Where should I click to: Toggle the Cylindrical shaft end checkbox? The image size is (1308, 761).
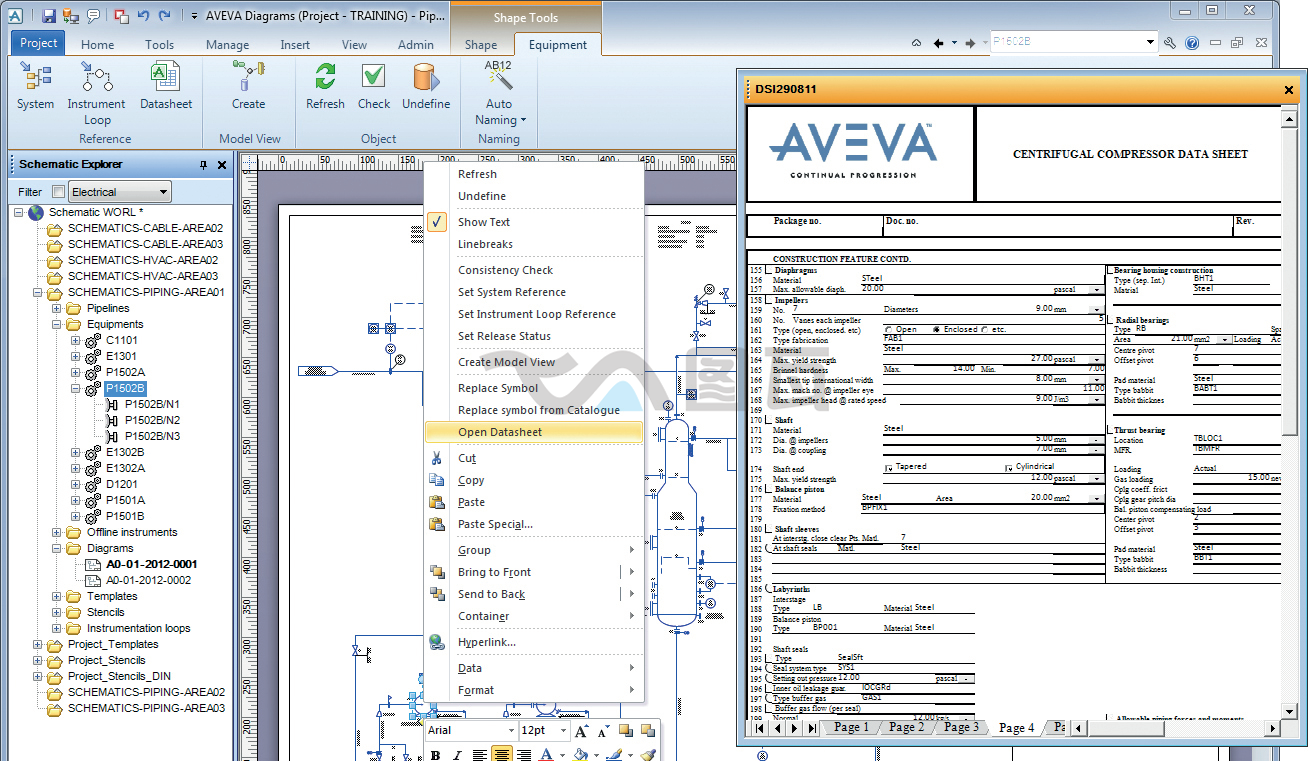point(1007,467)
